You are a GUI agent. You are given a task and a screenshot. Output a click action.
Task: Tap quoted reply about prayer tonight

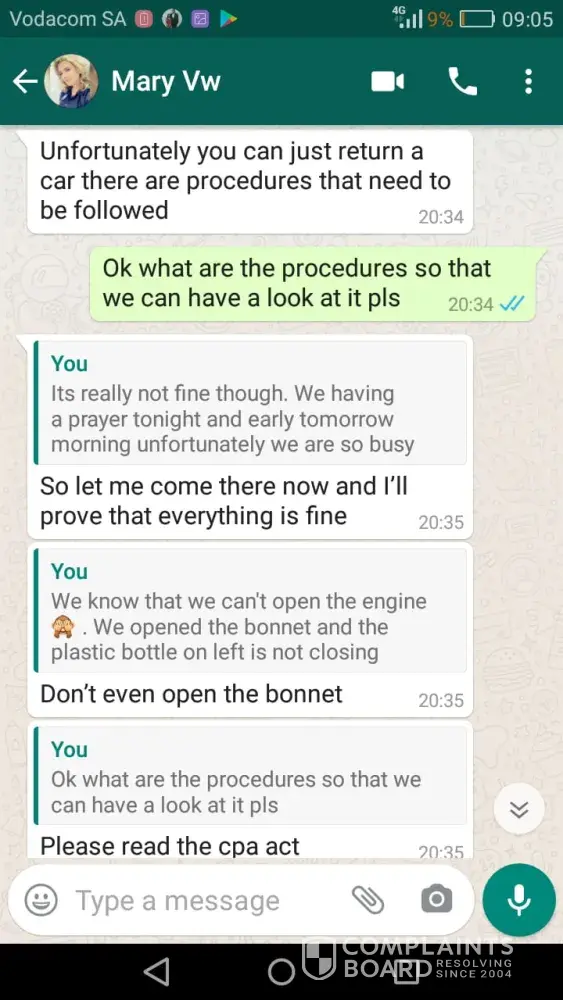pyautogui.click(x=251, y=402)
